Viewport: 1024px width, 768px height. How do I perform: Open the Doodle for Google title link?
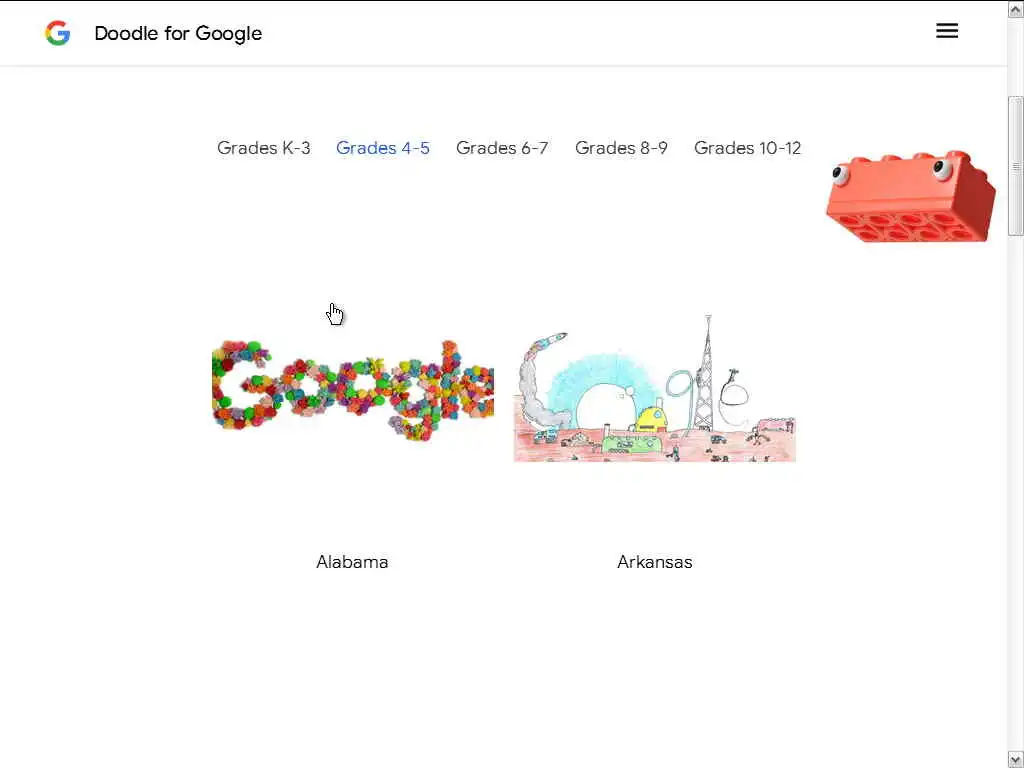[x=178, y=33]
